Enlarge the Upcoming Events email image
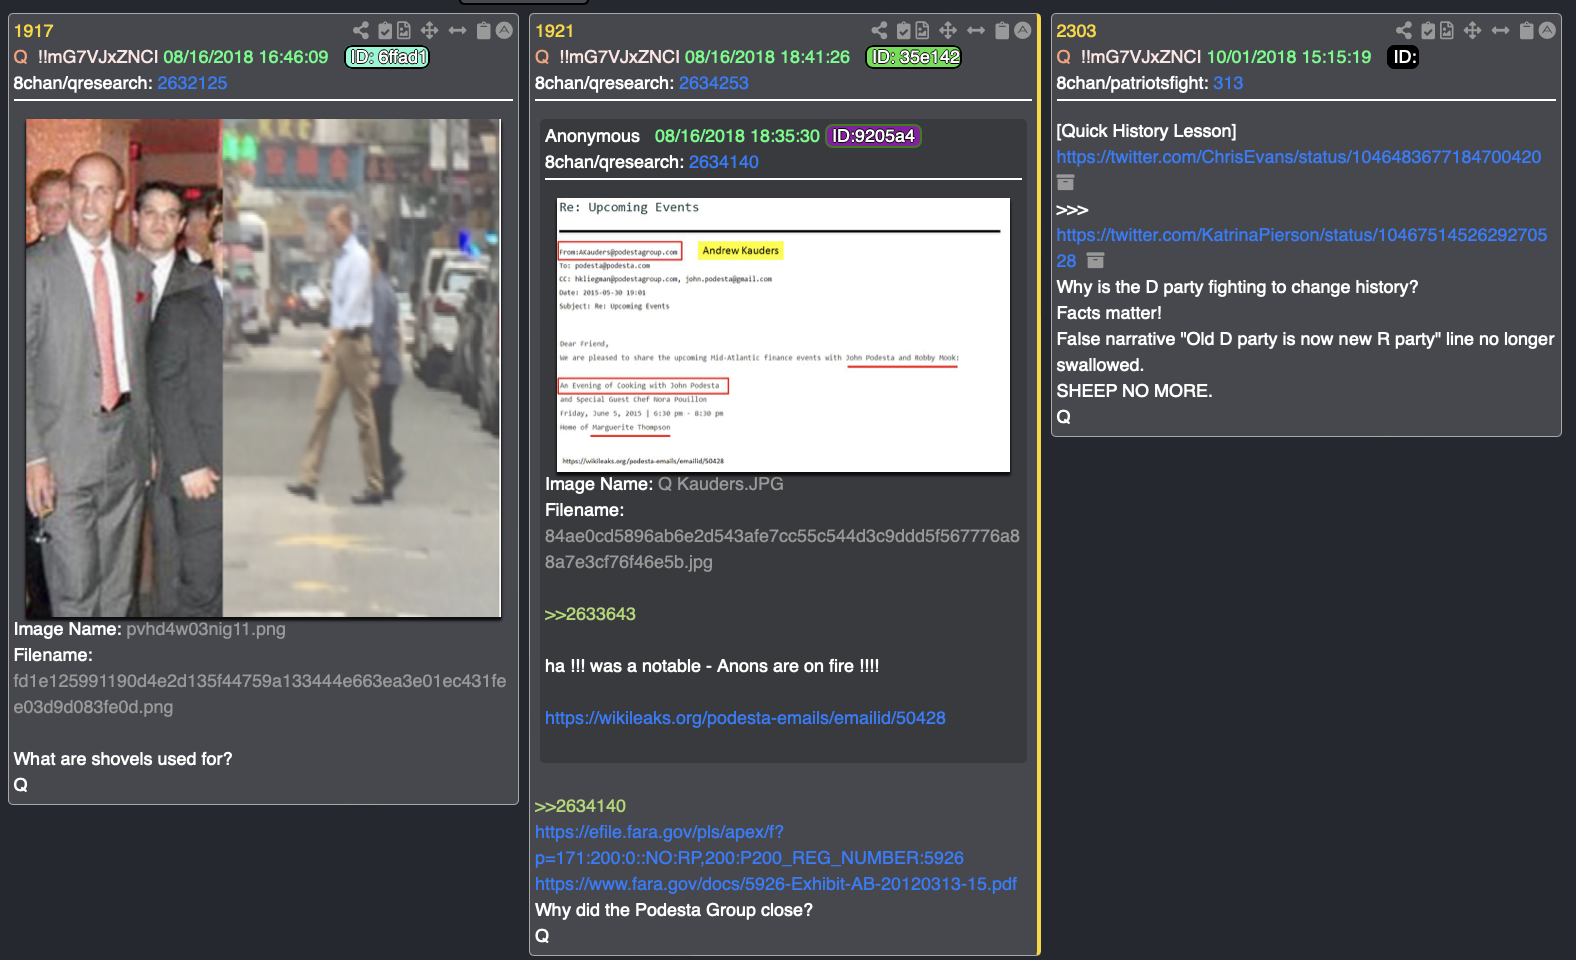Screen dimensions: 1576x960 pos(783,334)
